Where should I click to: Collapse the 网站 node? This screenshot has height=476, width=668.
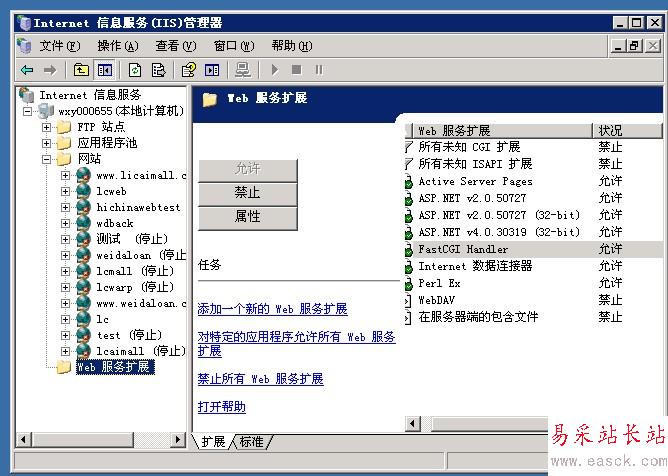(46, 159)
